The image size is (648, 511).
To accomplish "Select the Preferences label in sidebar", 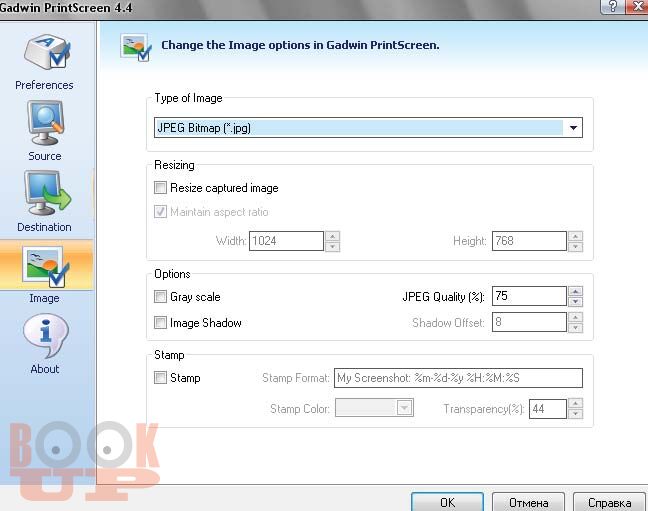I will click(44, 85).
